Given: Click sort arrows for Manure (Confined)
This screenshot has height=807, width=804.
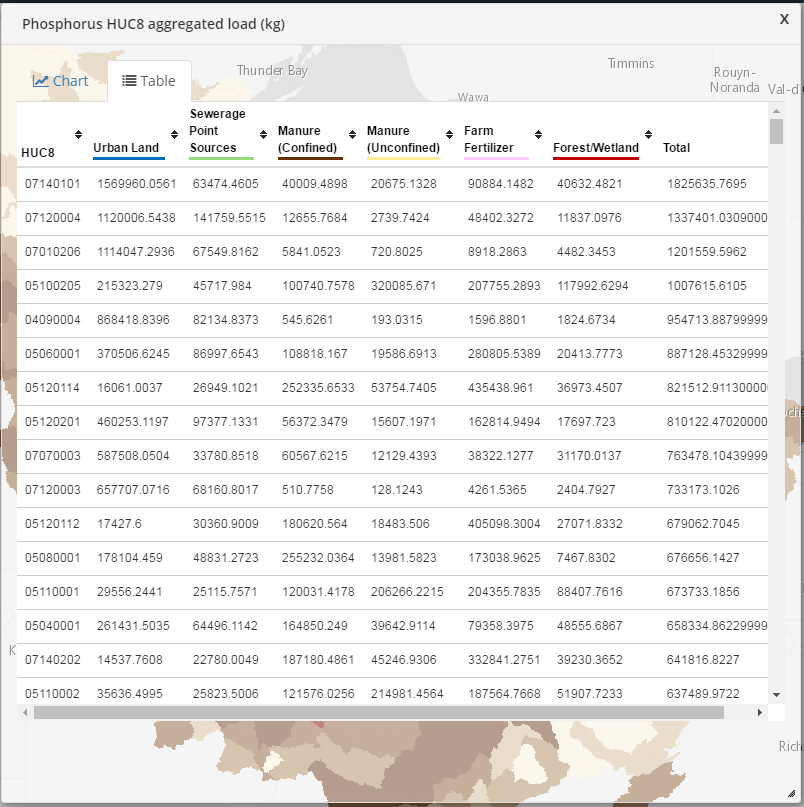Looking at the screenshot, I should 352,135.
